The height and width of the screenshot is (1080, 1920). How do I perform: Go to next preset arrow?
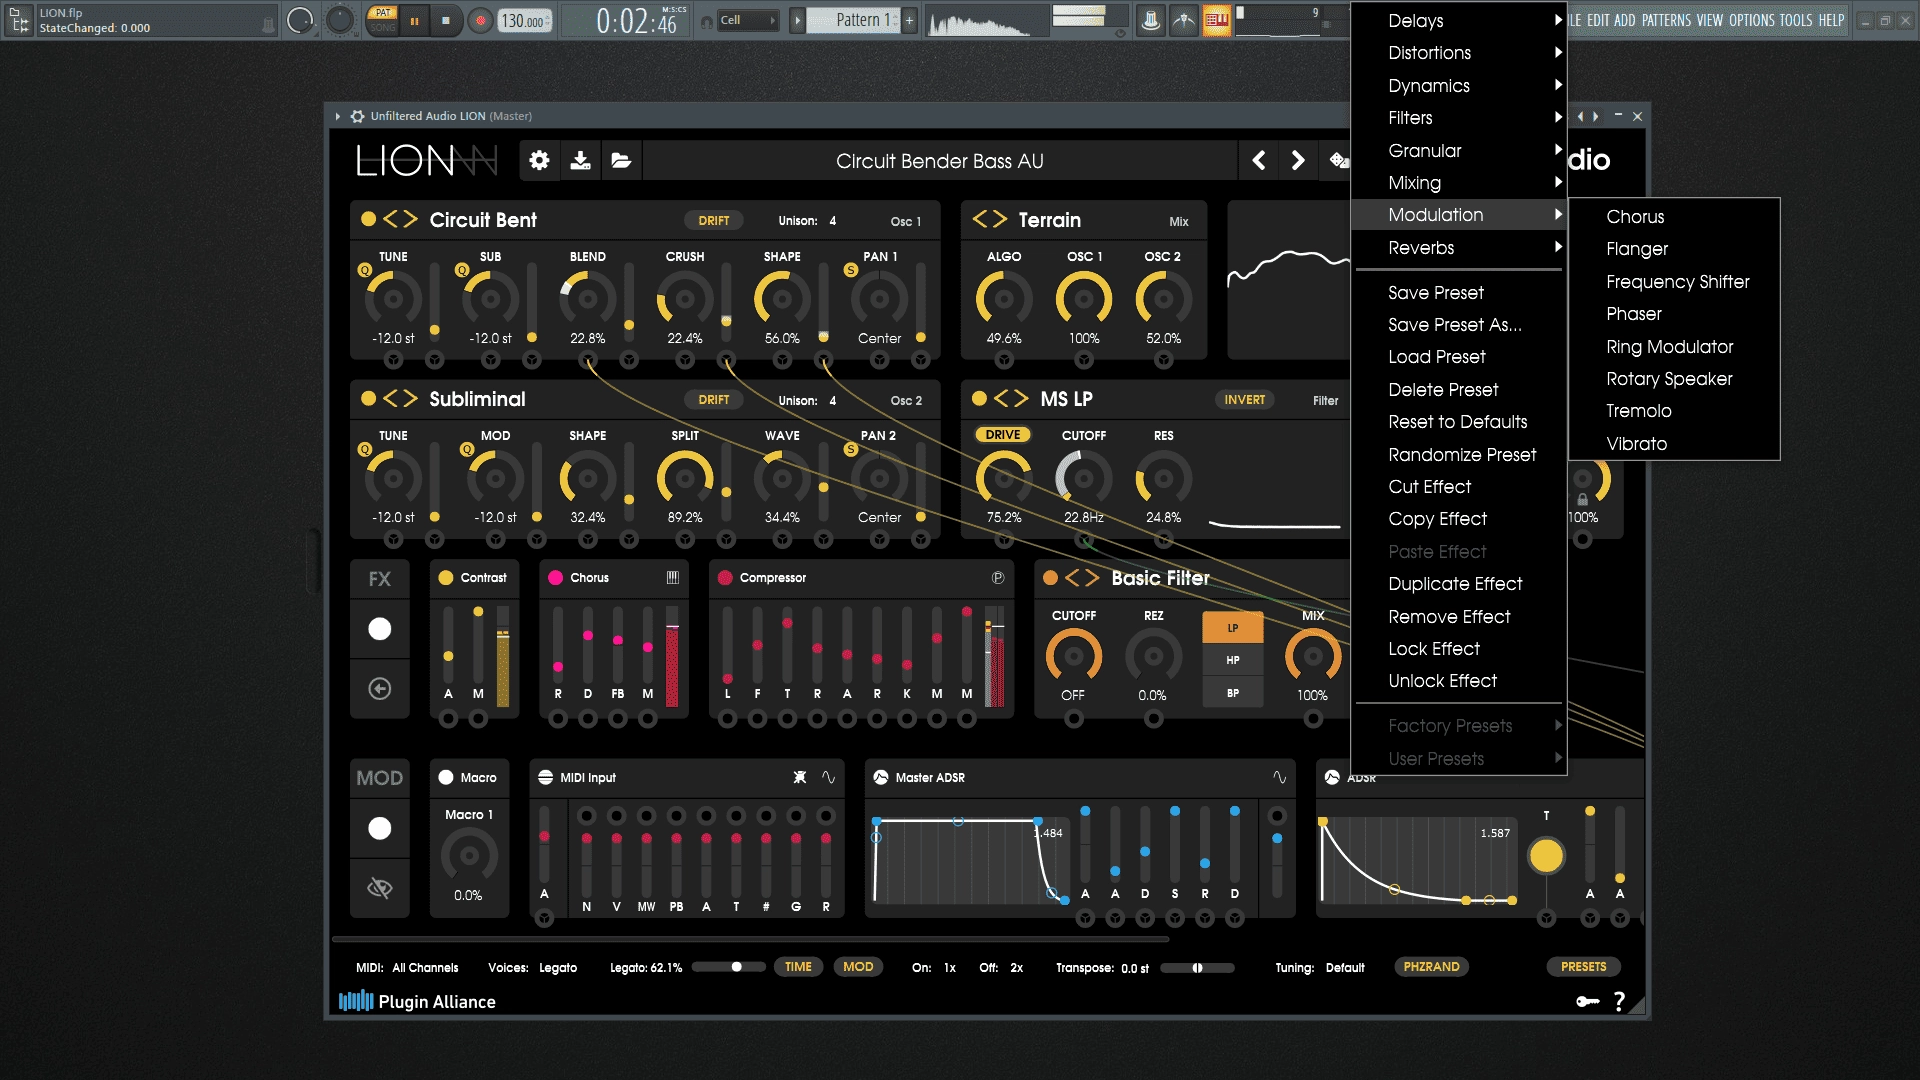coord(1298,161)
